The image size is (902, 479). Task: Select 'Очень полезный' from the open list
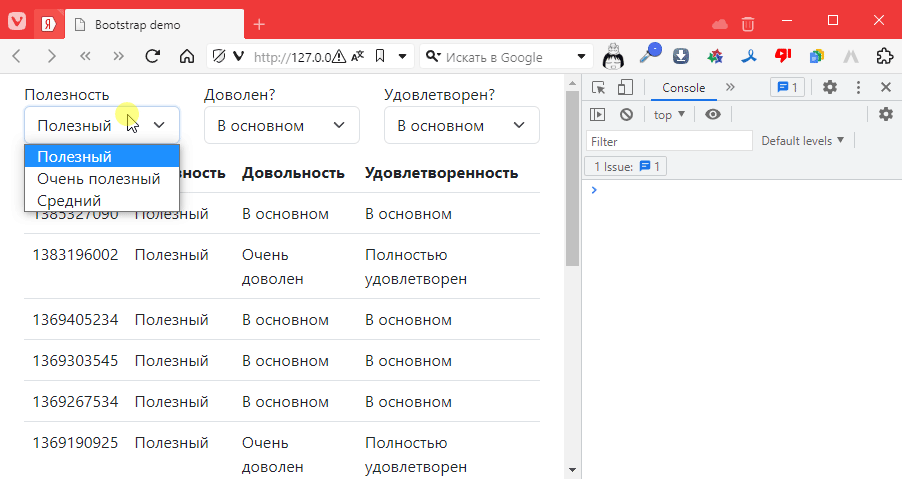[99, 179]
